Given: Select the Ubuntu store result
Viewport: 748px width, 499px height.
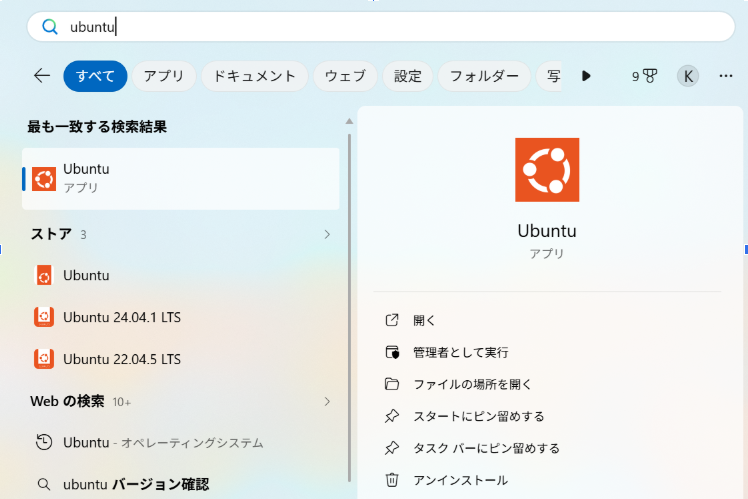Looking at the screenshot, I should coord(181,275).
